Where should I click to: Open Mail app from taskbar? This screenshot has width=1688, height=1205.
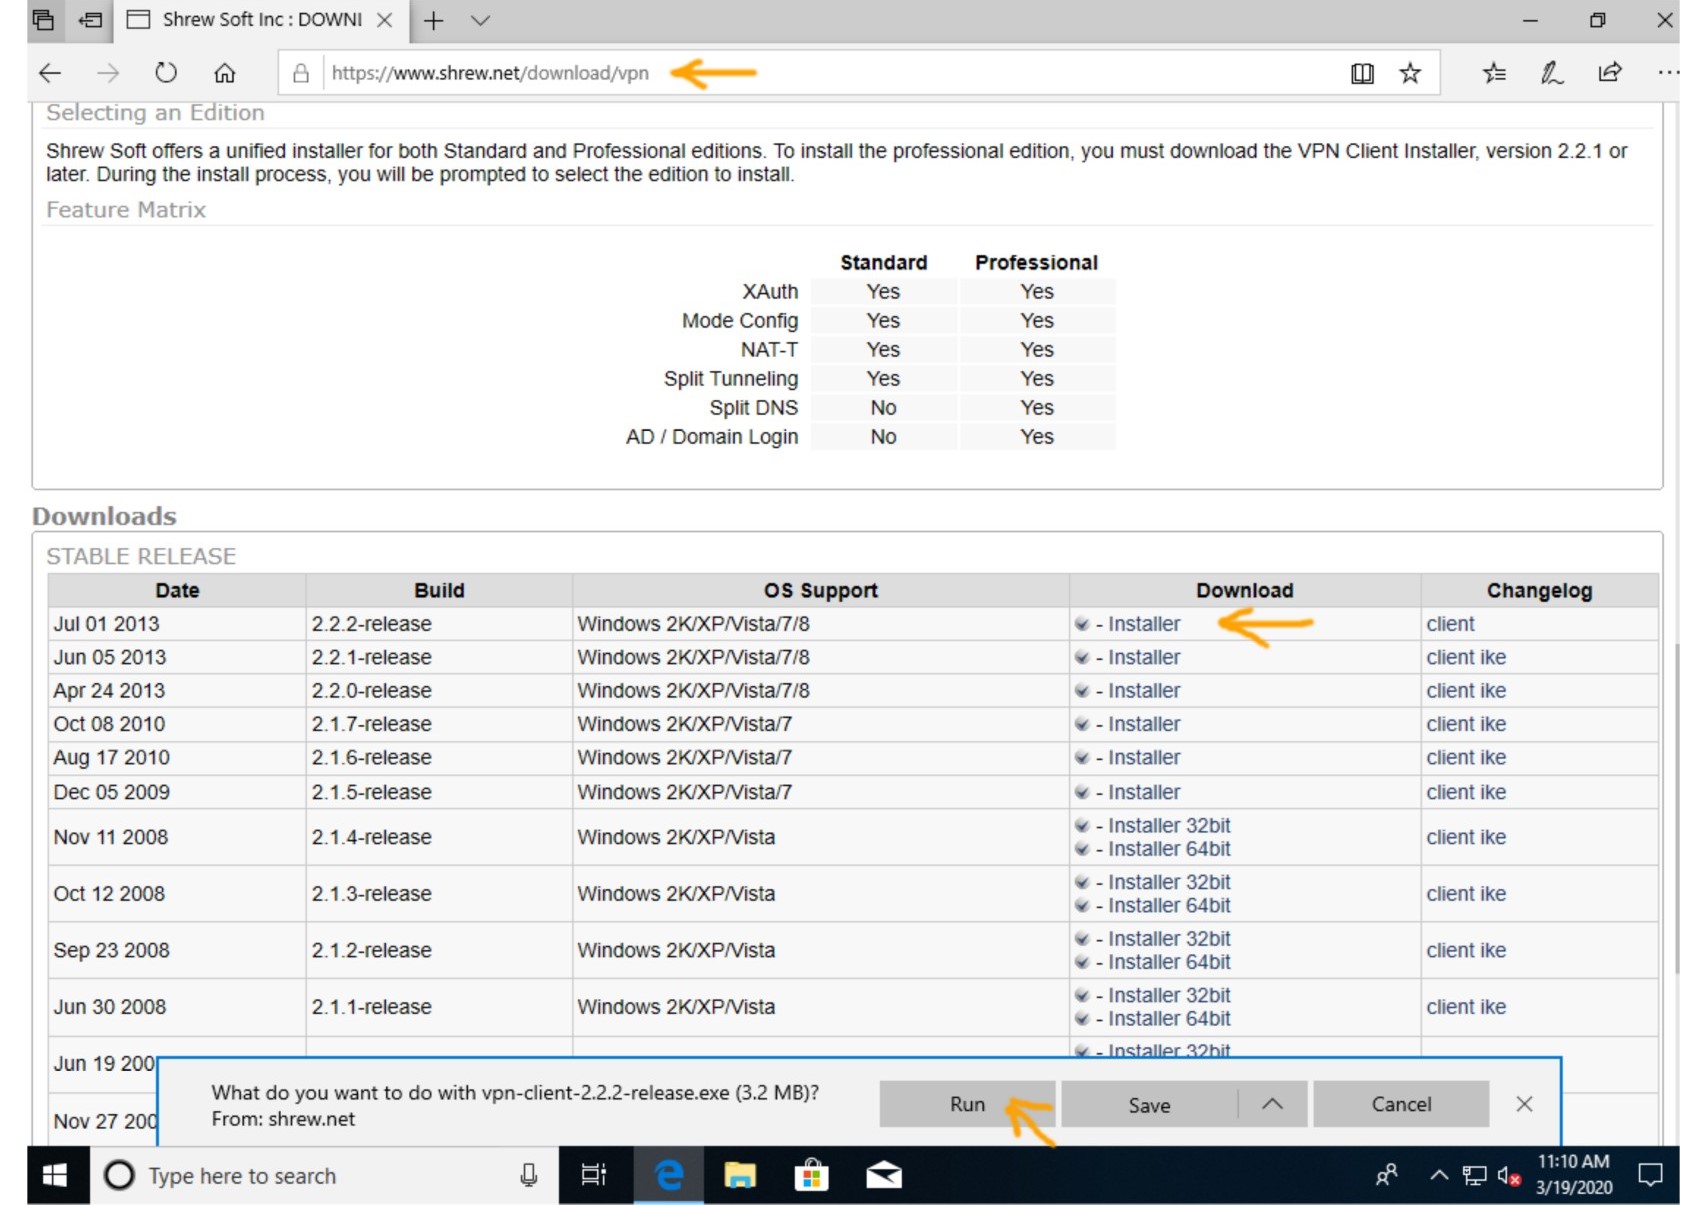[x=883, y=1176]
